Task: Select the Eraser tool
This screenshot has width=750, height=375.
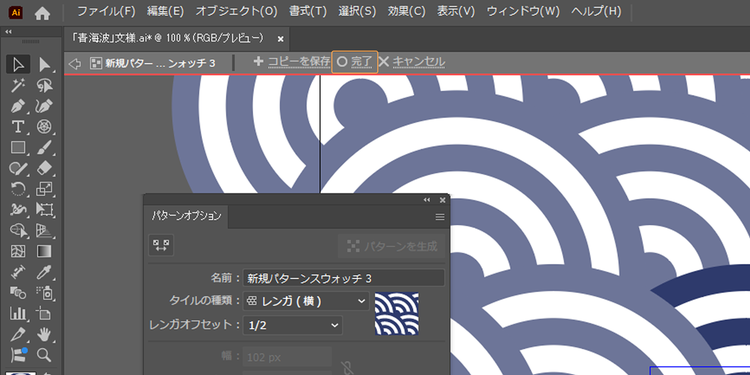Action: 44,168
